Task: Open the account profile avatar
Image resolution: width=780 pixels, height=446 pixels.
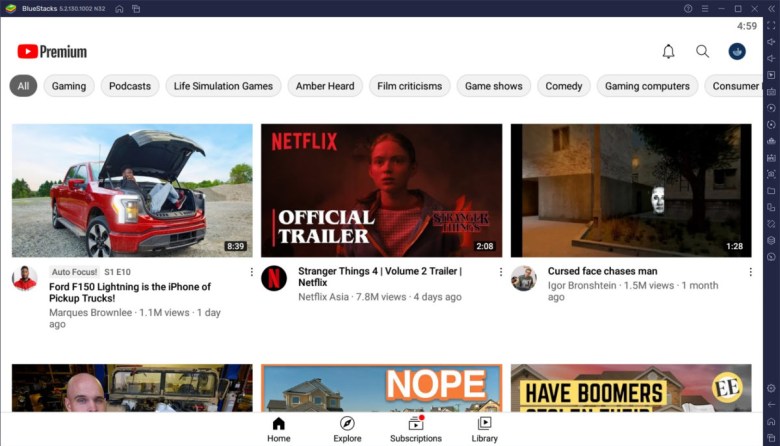Action: point(737,51)
